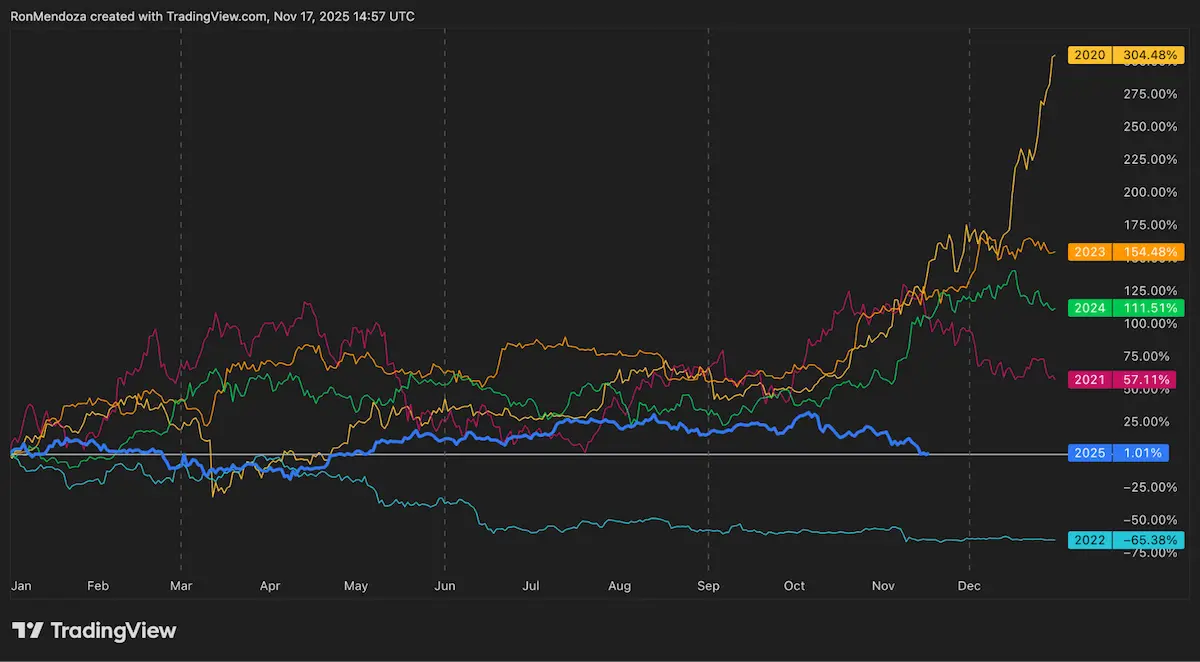Select the orange 2020 series label showing 304.48%
This screenshot has width=1200, height=662.
[x=1125, y=55]
